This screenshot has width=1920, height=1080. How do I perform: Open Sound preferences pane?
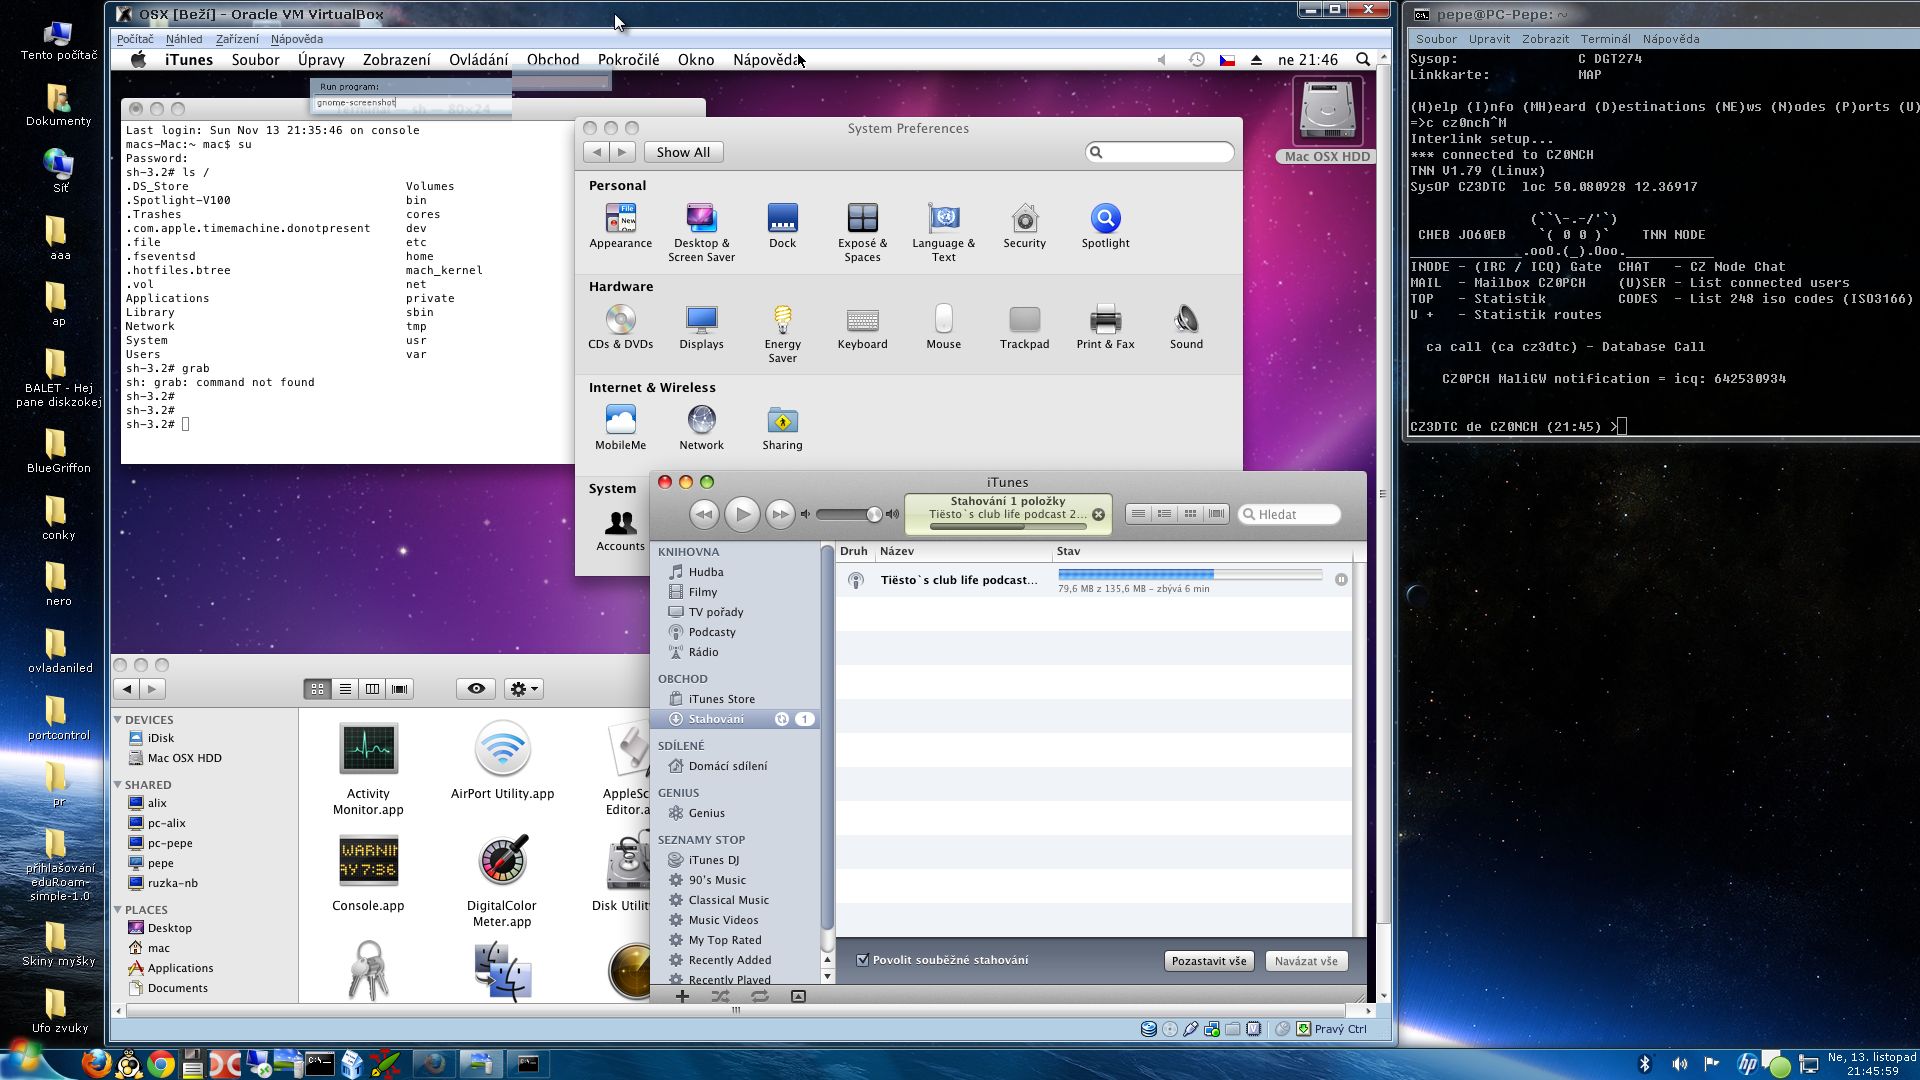coord(1186,327)
